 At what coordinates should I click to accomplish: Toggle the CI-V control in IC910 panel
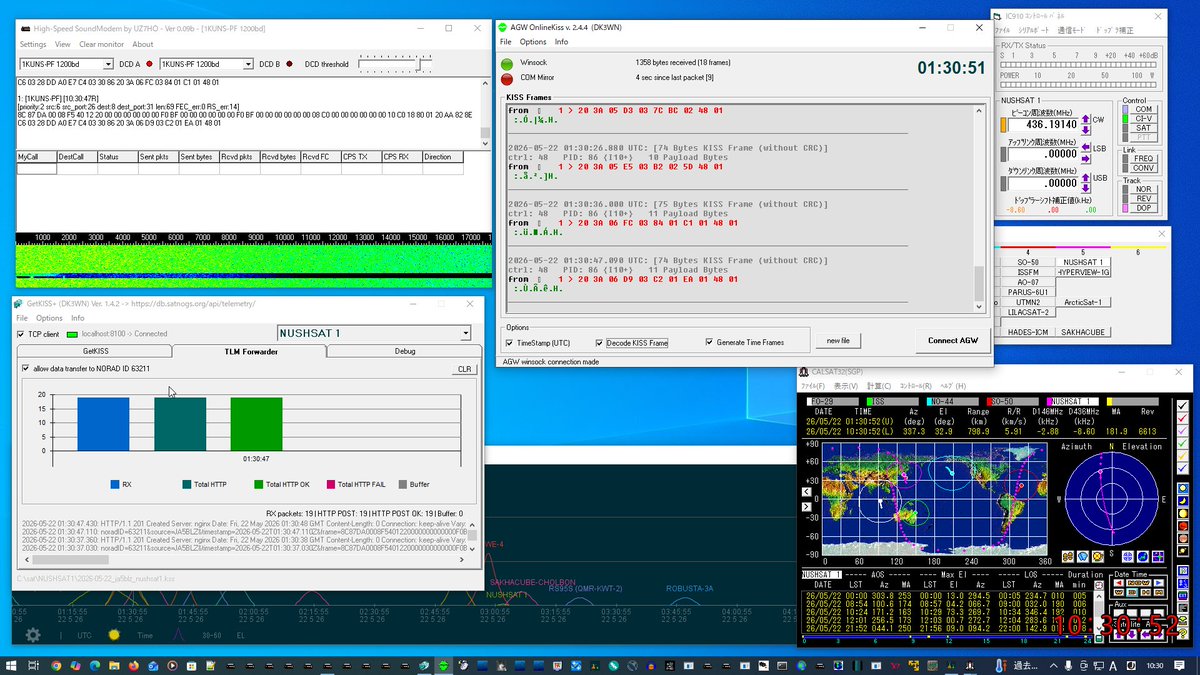tap(1143, 119)
